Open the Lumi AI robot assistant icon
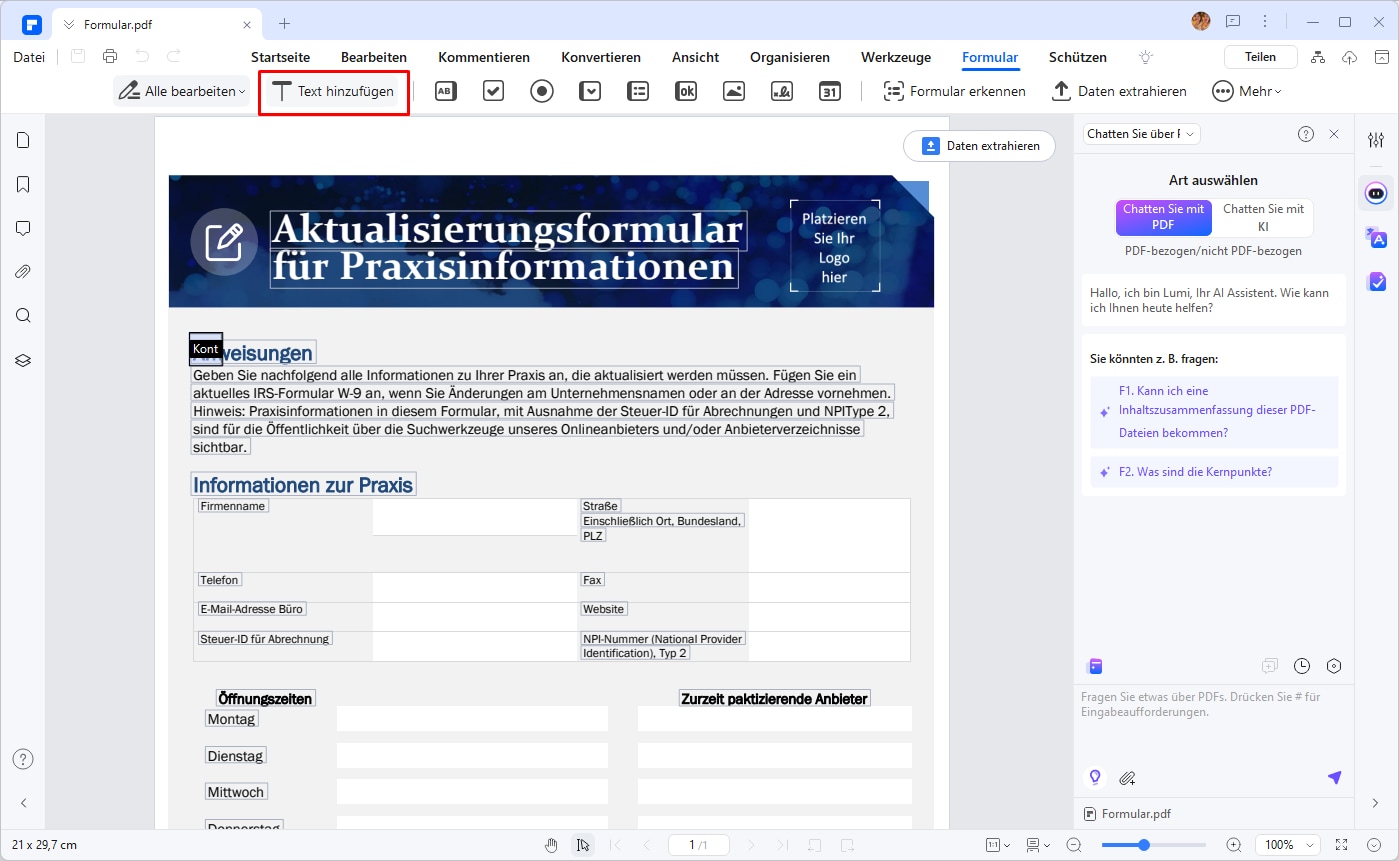 pyautogui.click(x=1376, y=192)
